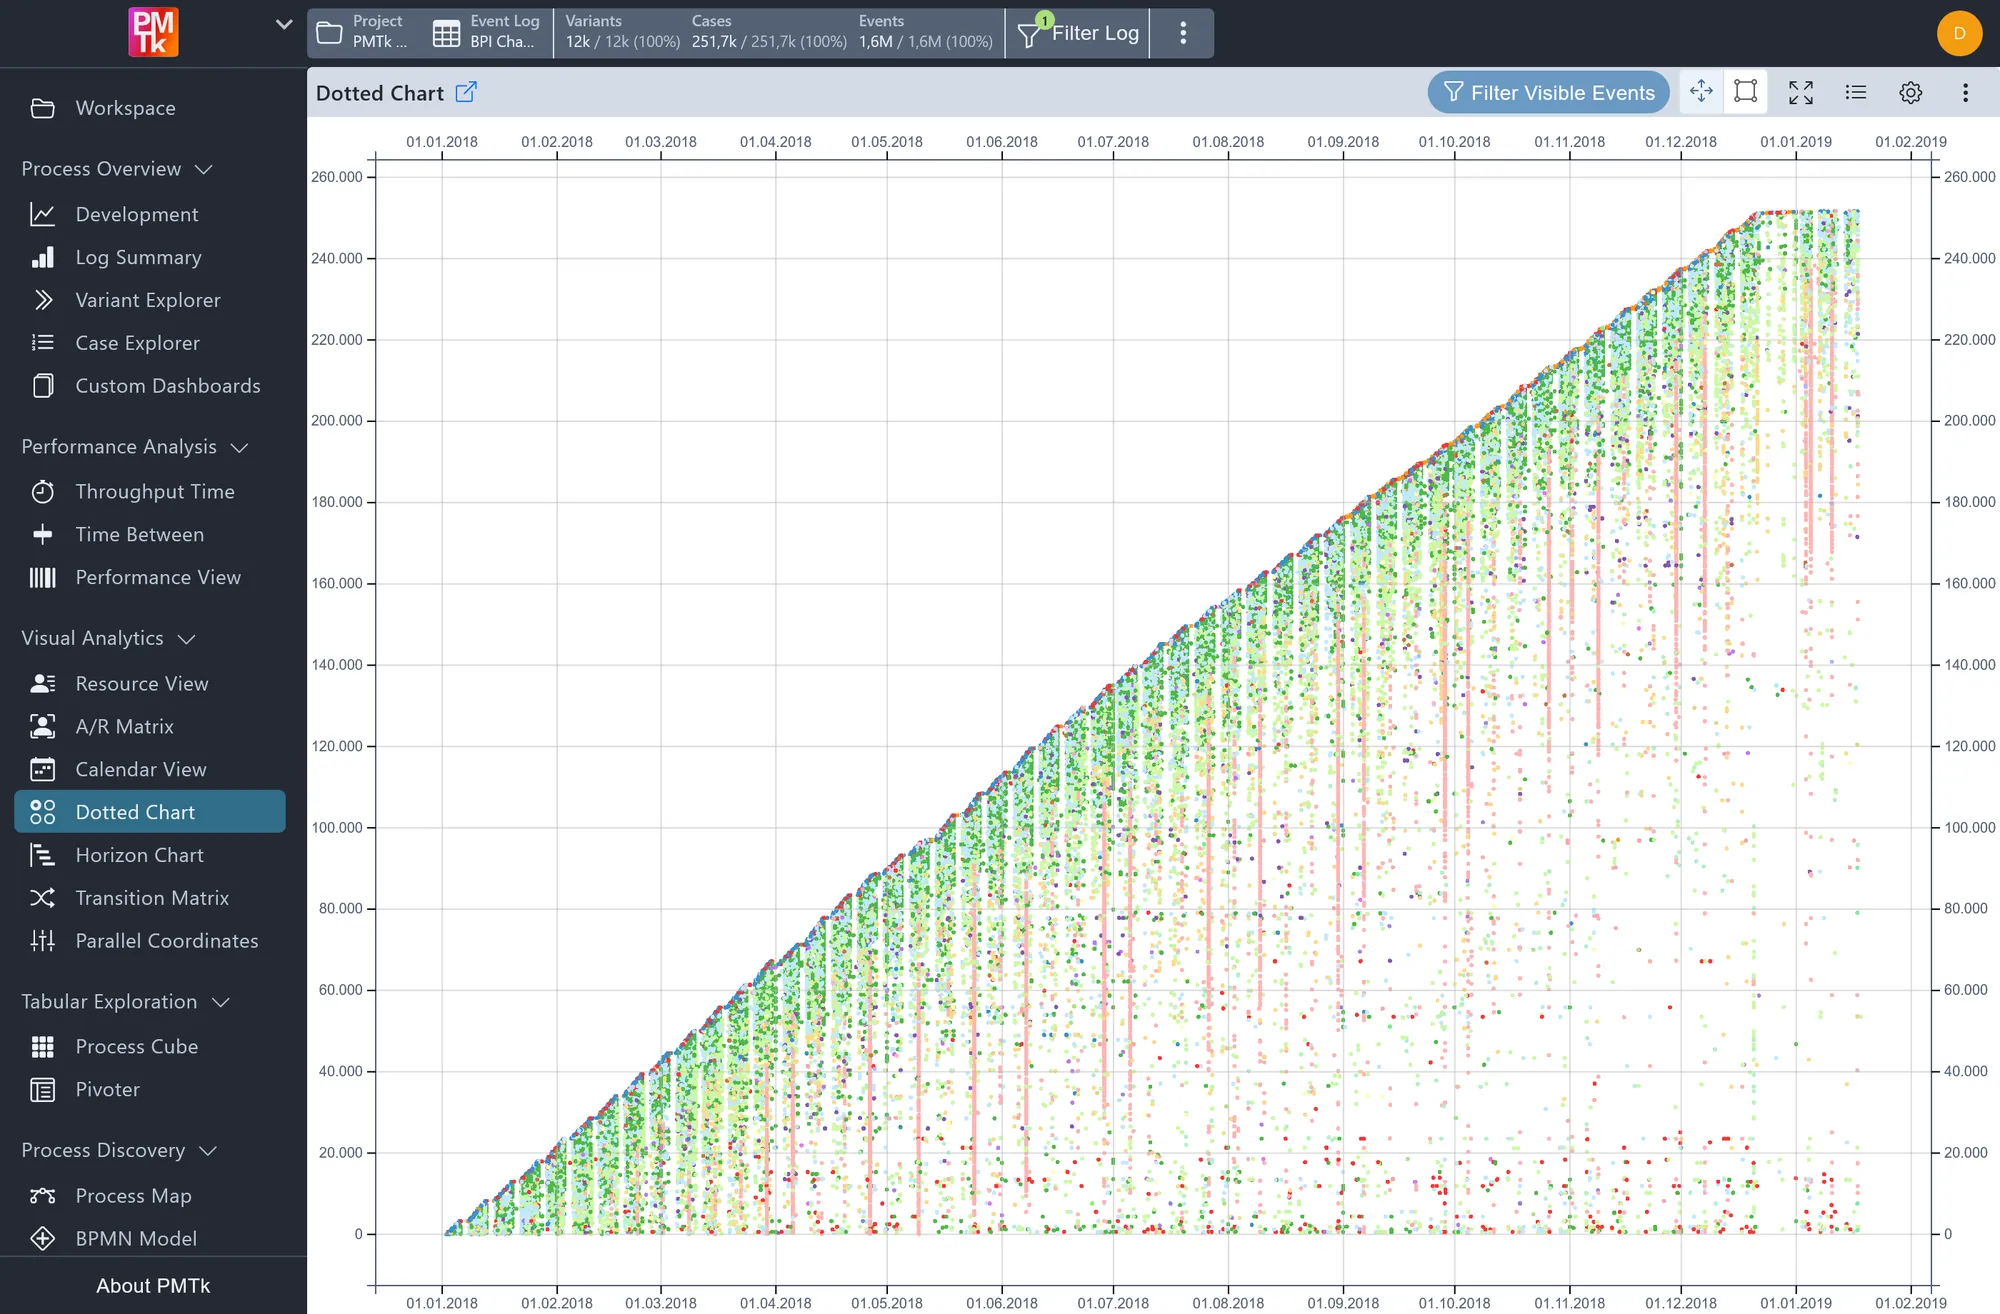This screenshot has height=1314, width=2000.
Task: Click the user avatar D
Action: 1959,33
